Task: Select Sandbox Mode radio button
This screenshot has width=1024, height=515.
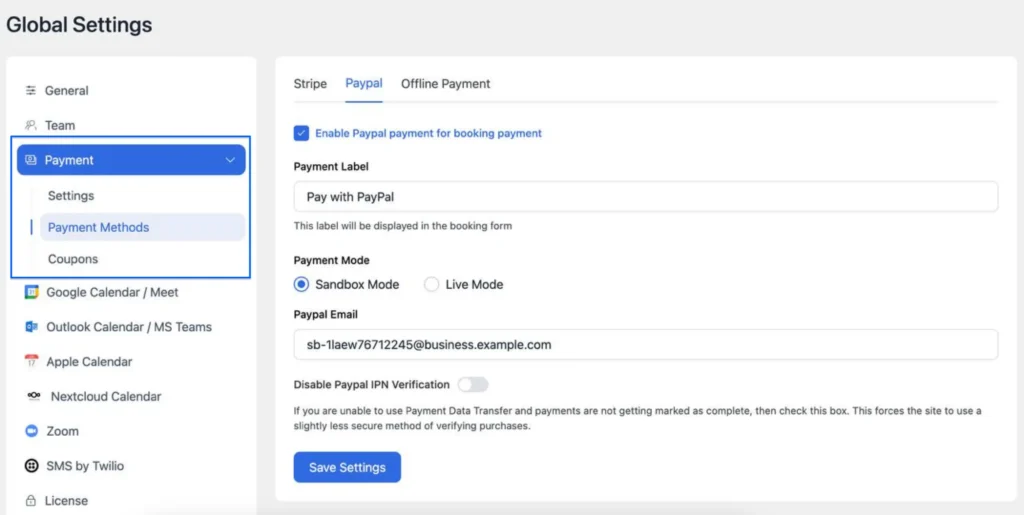Action: point(301,285)
